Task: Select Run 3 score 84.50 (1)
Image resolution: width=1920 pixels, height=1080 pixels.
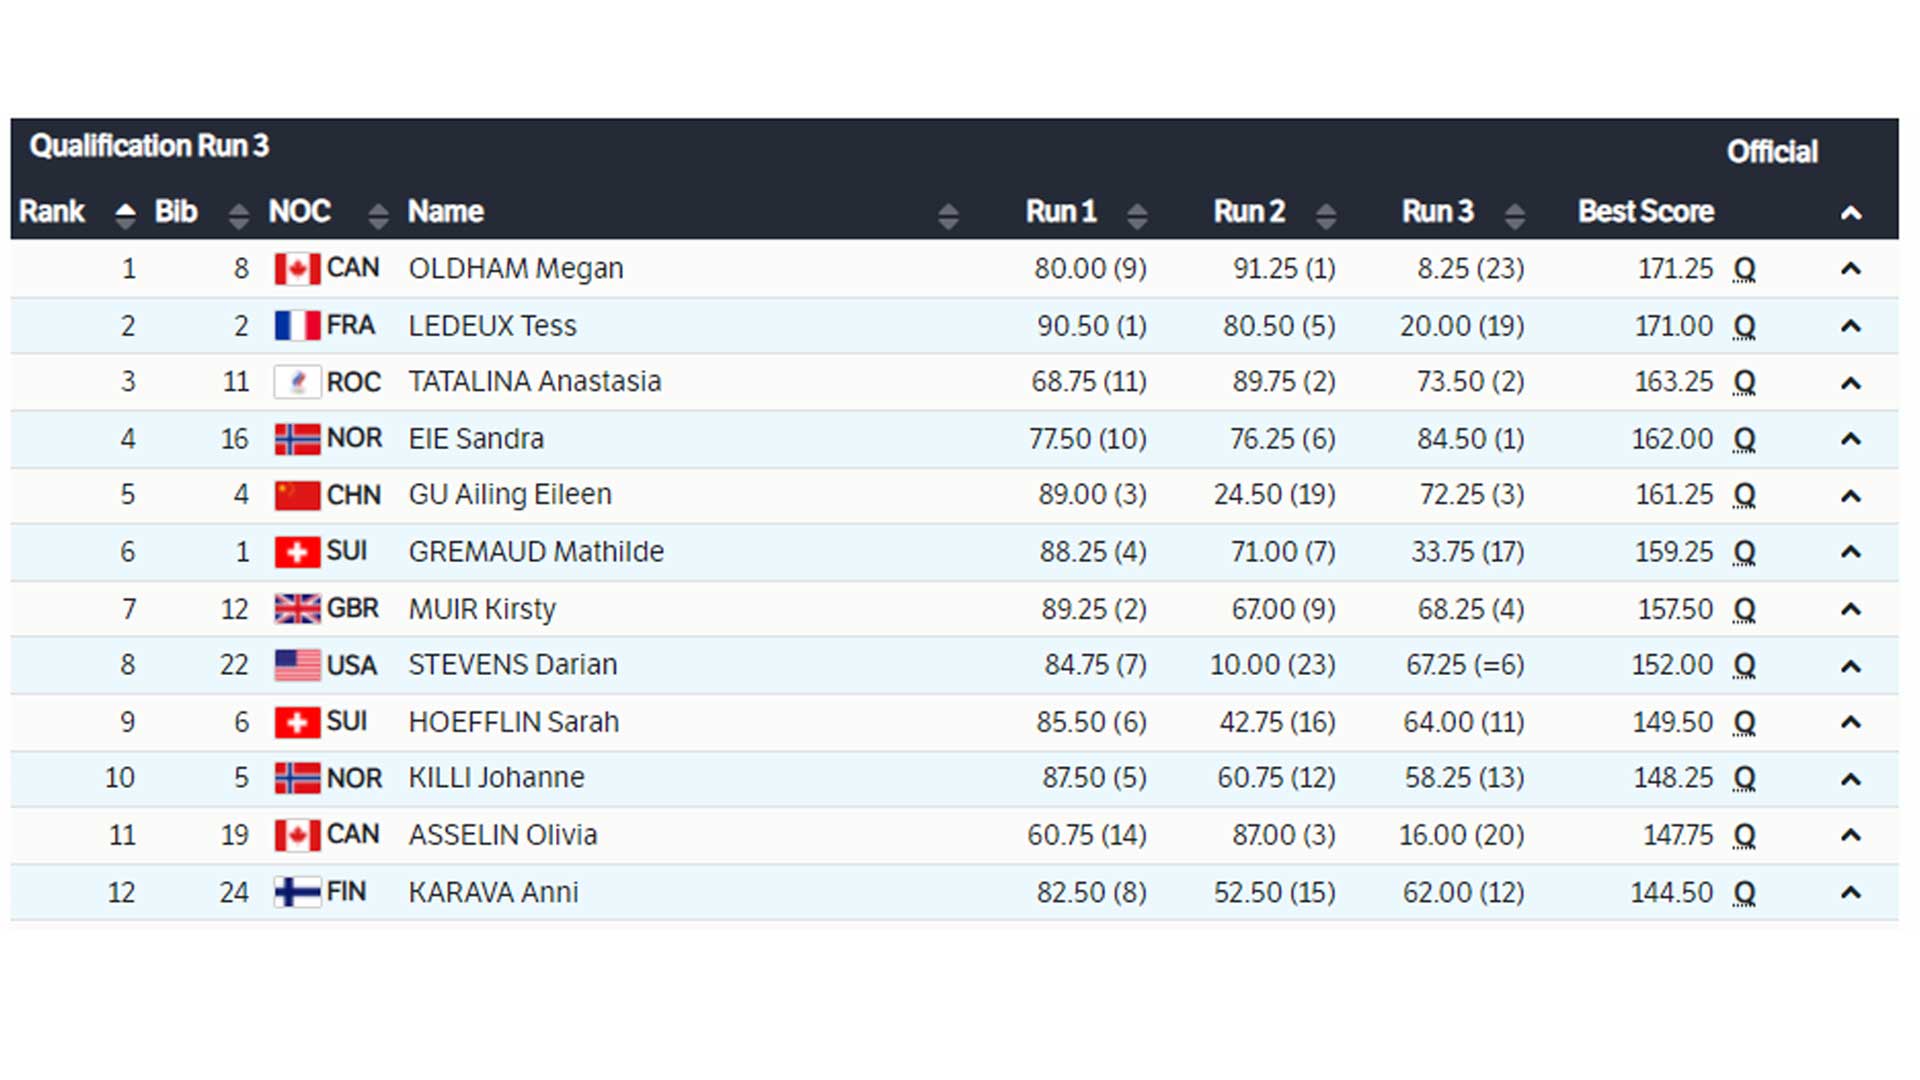Action: click(x=1470, y=439)
